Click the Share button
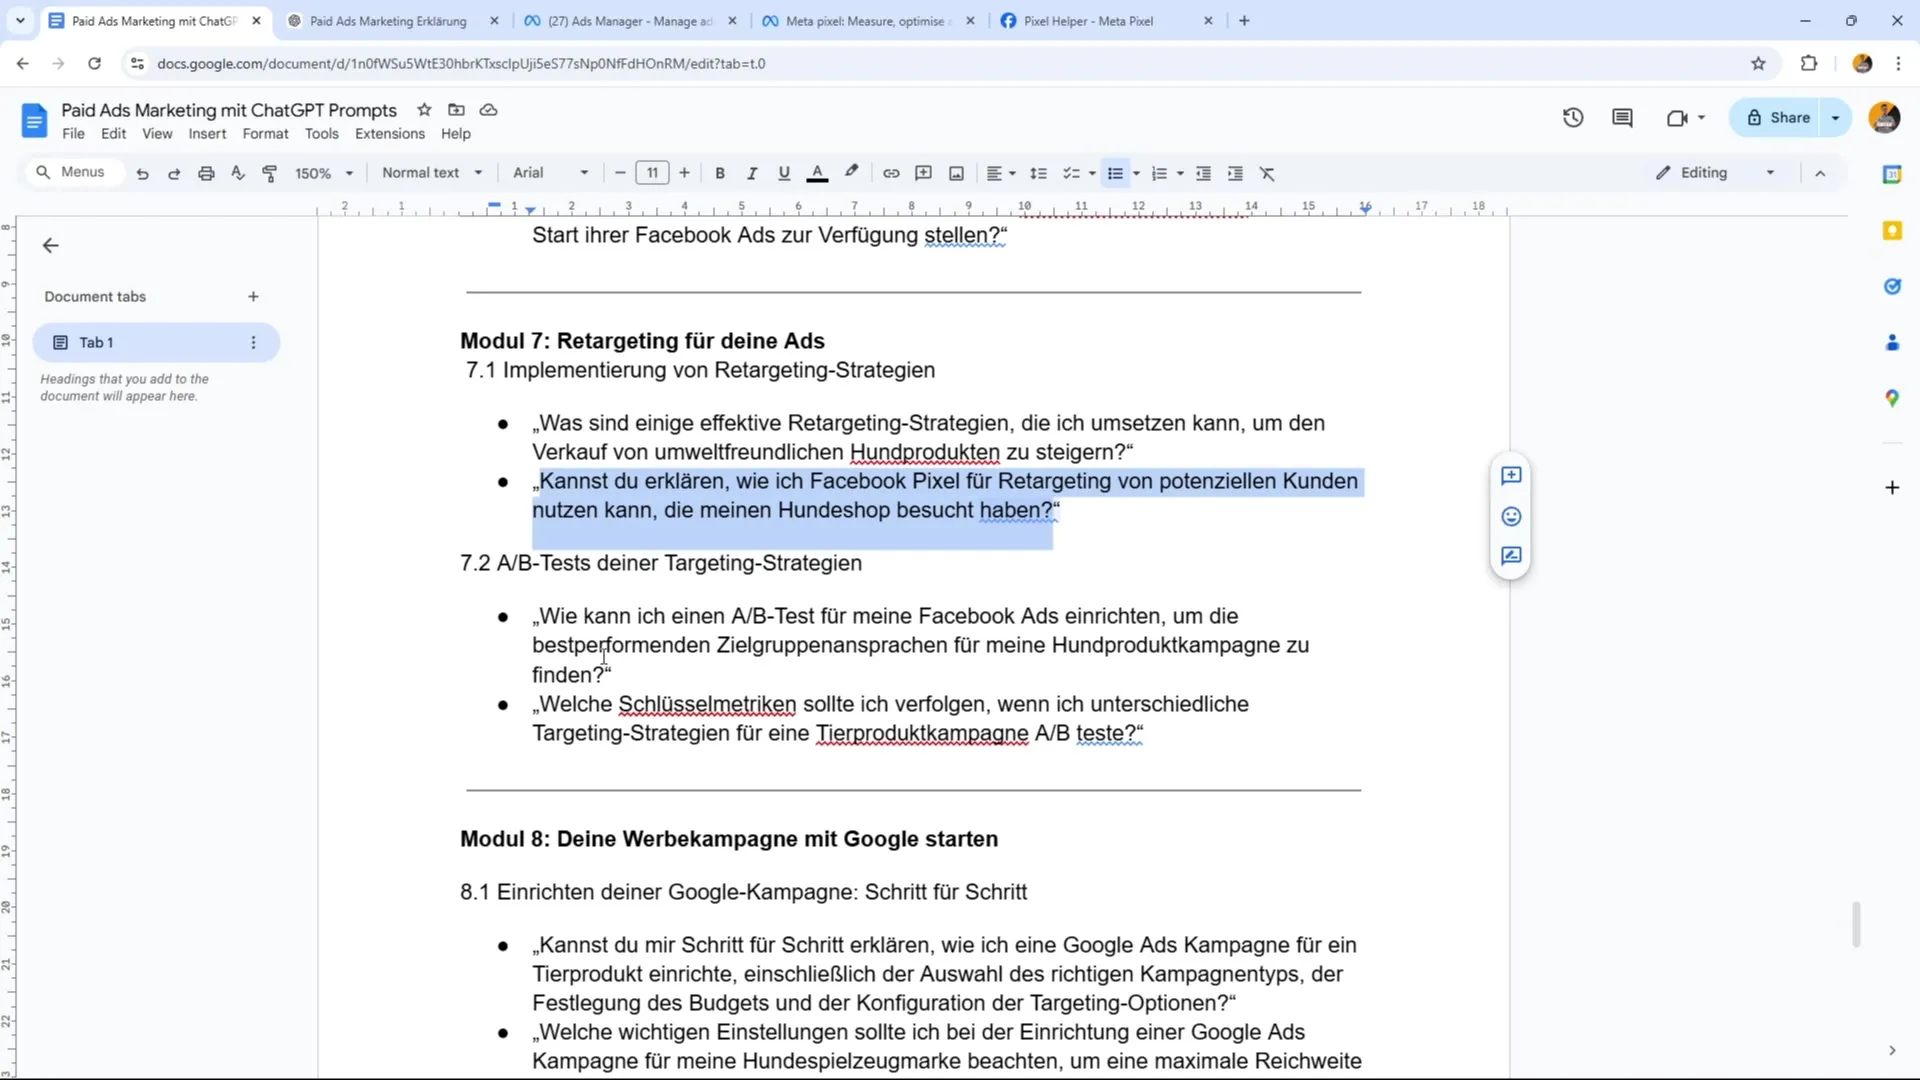Viewport: 1920px width, 1080px height. pyautogui.click(x=1778, y=118)
